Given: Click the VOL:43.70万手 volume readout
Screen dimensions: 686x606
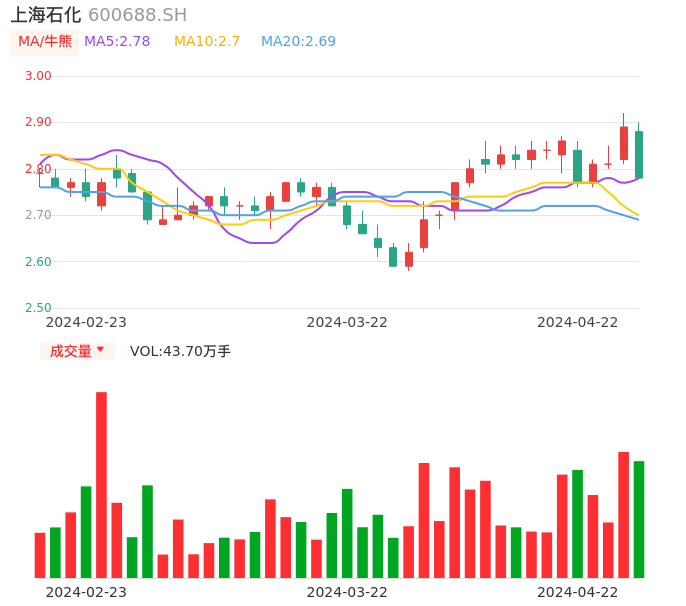Looking at the screenshot, I should point(180,351).
